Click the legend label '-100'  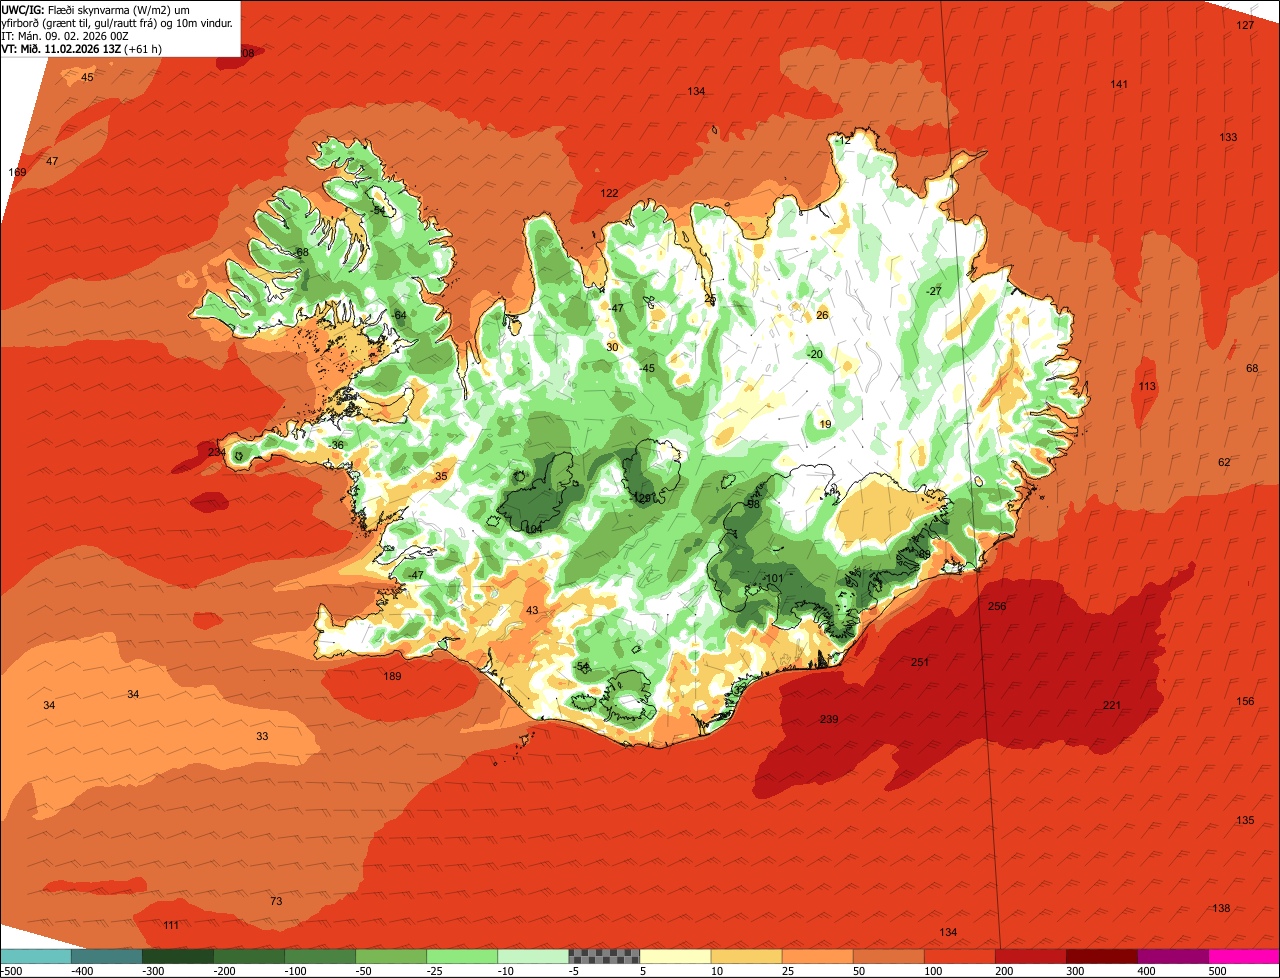[x=294, y=971]
